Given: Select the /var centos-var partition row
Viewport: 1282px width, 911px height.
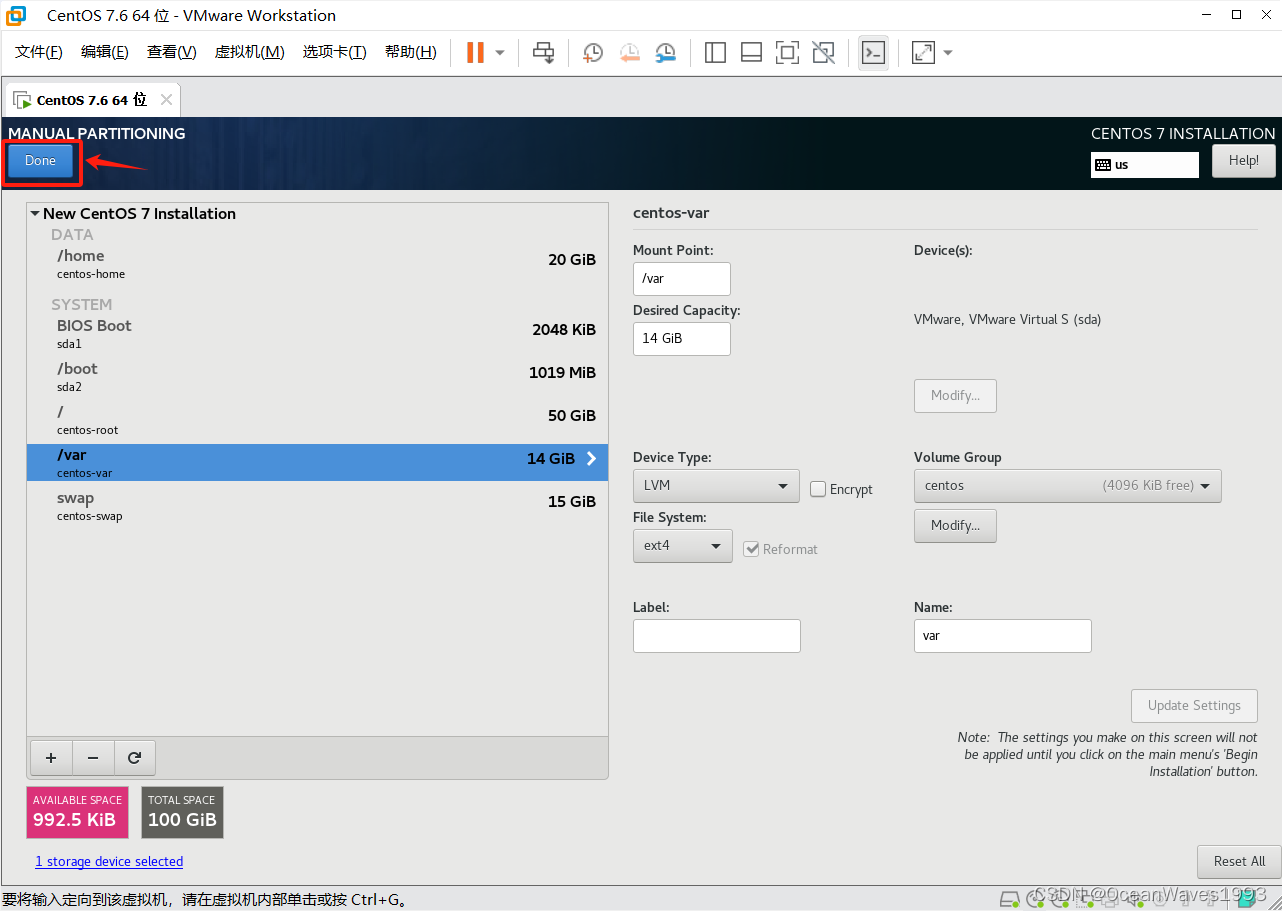Looking at the screenshot, I should pyautogui.click(x=317, y=463).
